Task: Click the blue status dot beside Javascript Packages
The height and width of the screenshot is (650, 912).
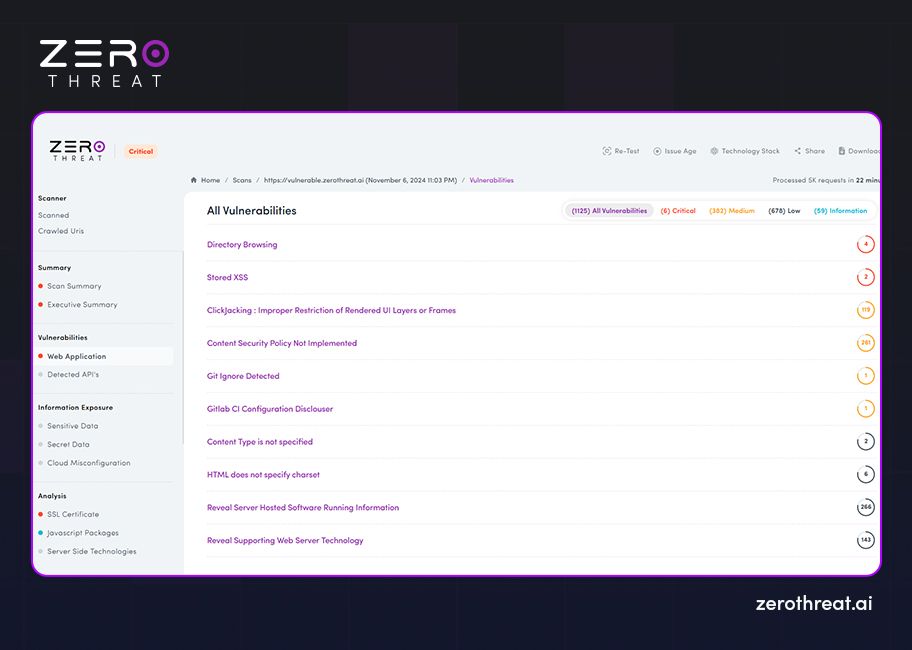Action: pyautogui.click(x=40, y=533)
